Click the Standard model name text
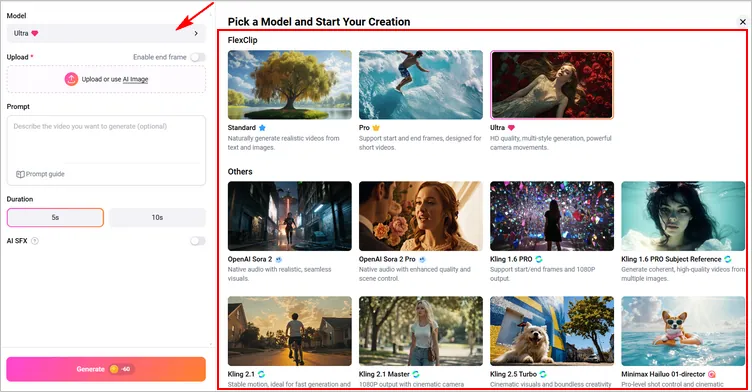 pos(242,128)
